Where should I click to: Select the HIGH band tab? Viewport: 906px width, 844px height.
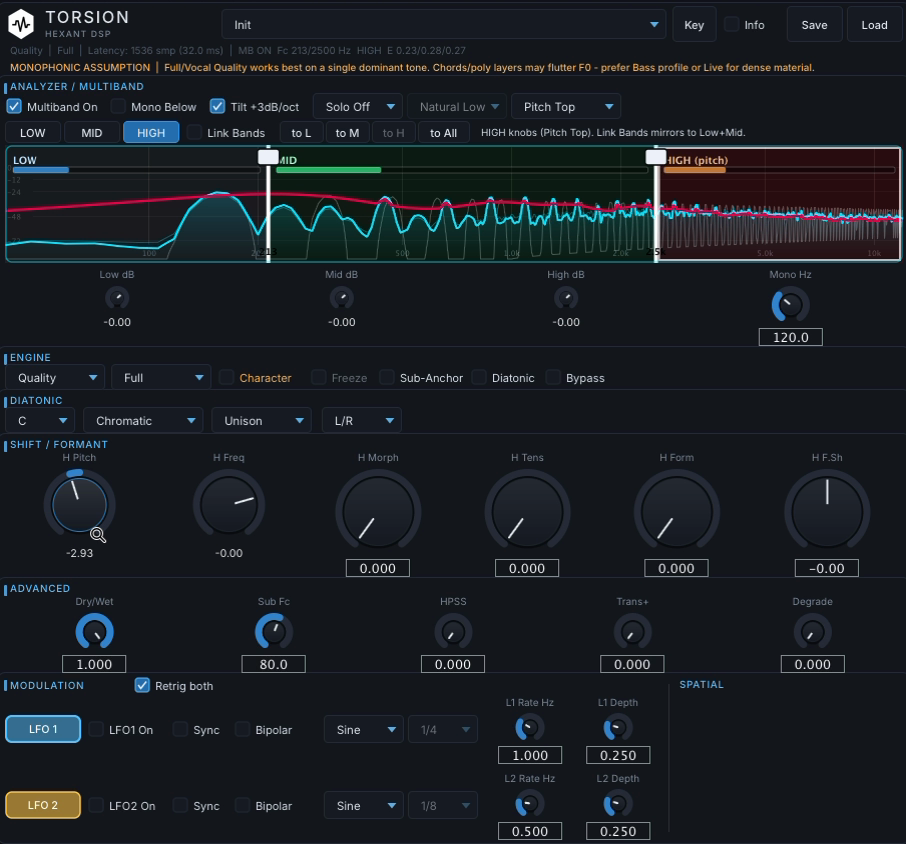151,132
